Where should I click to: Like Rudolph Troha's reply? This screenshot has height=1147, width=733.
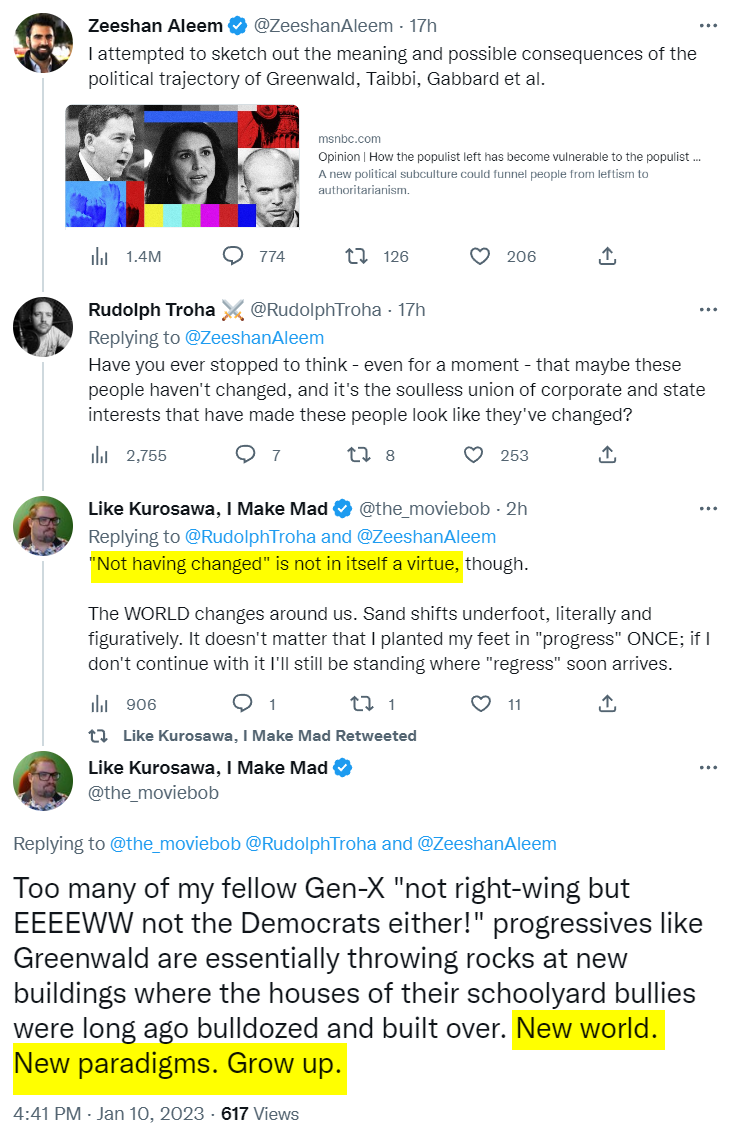click(474, 455)
